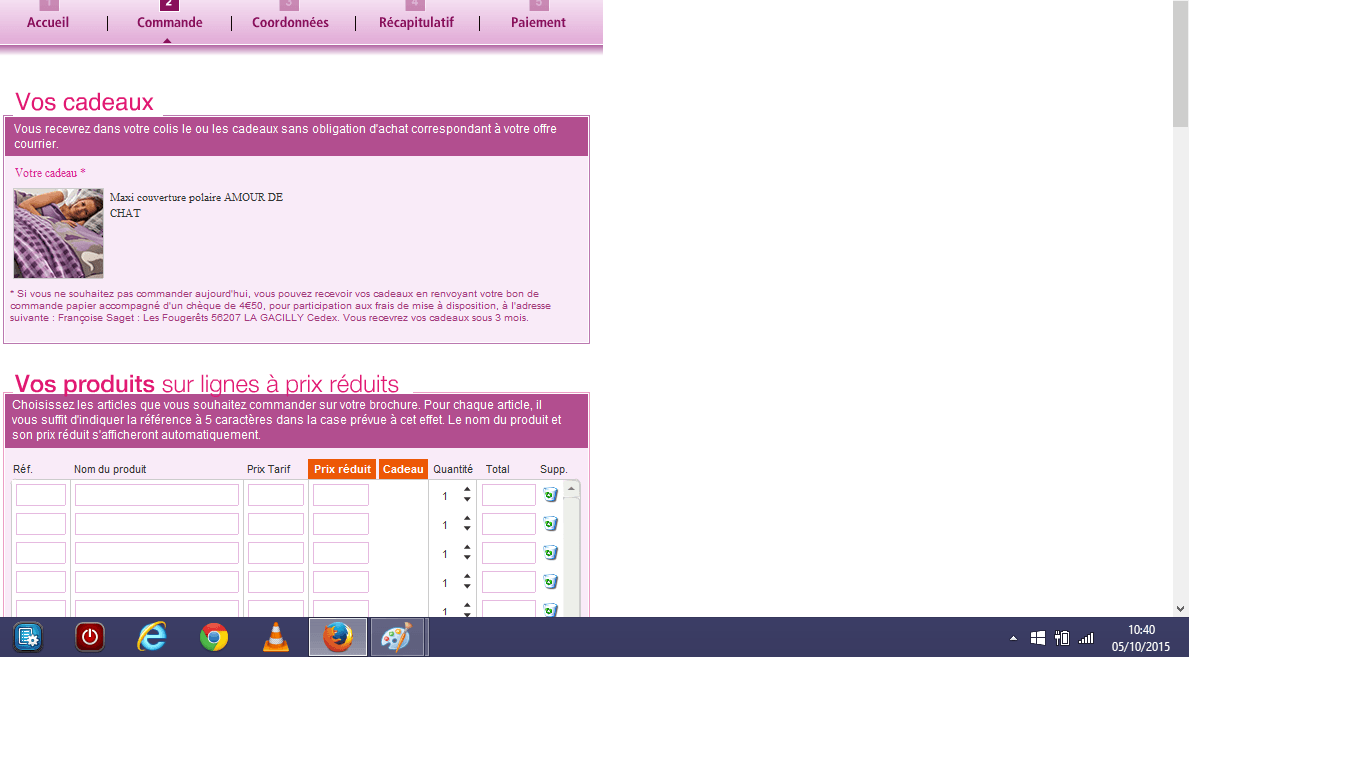1366x768 pixels.
Task: Click the page vertical scrollbar down arrow
Action: point(1180,608)
